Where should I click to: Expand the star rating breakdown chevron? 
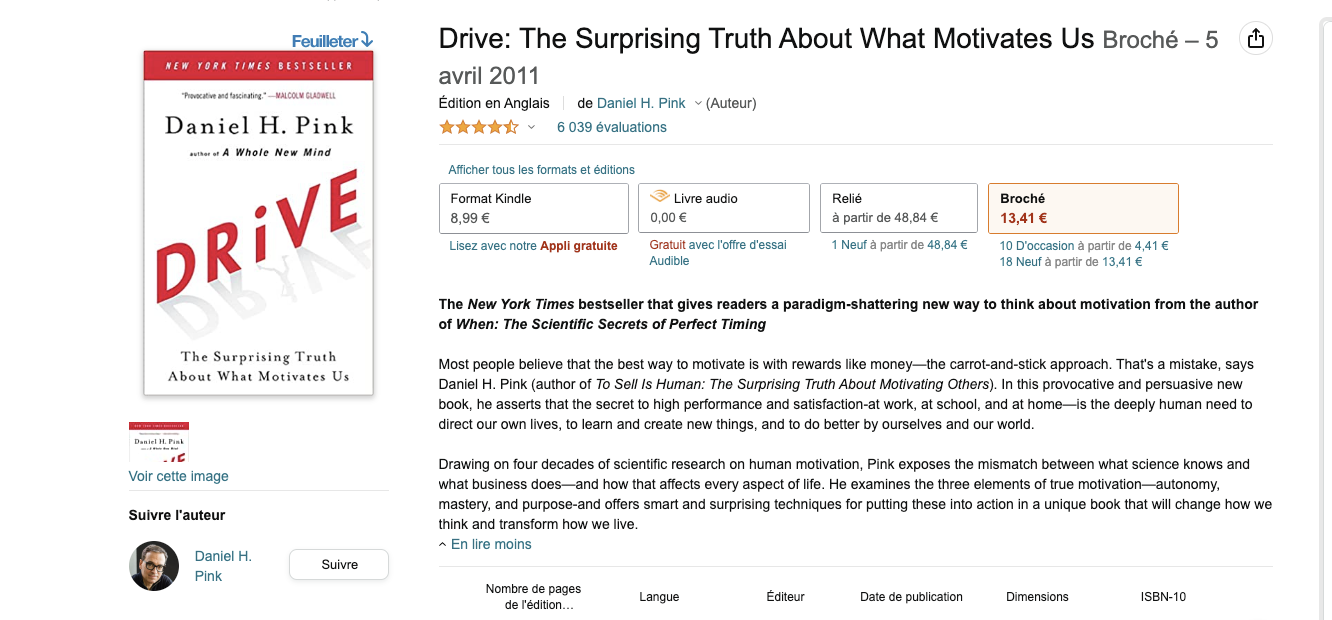point(531,127)
